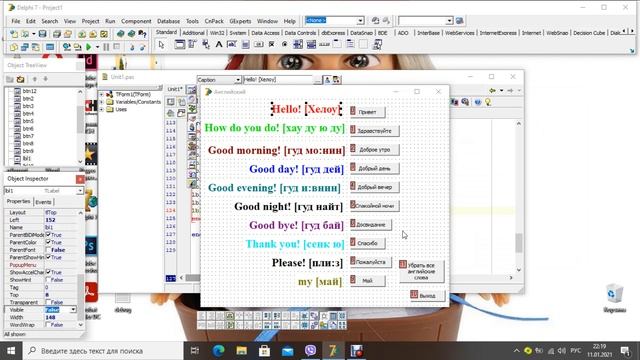Click the 'Убрать все английские слова' button

pos(421,271)
